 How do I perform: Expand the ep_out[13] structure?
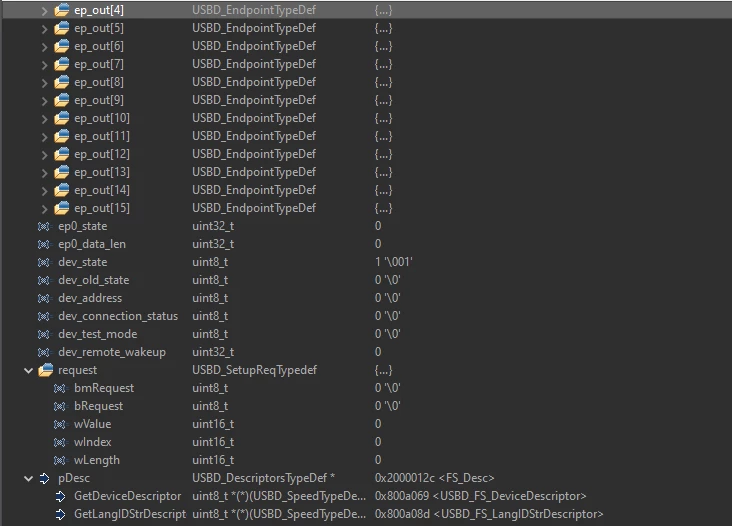point(44,173)
